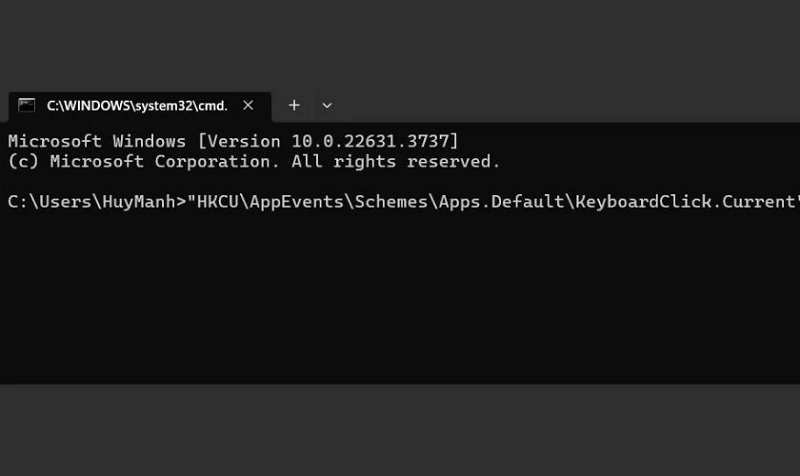800x476 pixels.
Task: Click the gray background below the terminal window
Action: coord(400,430)
